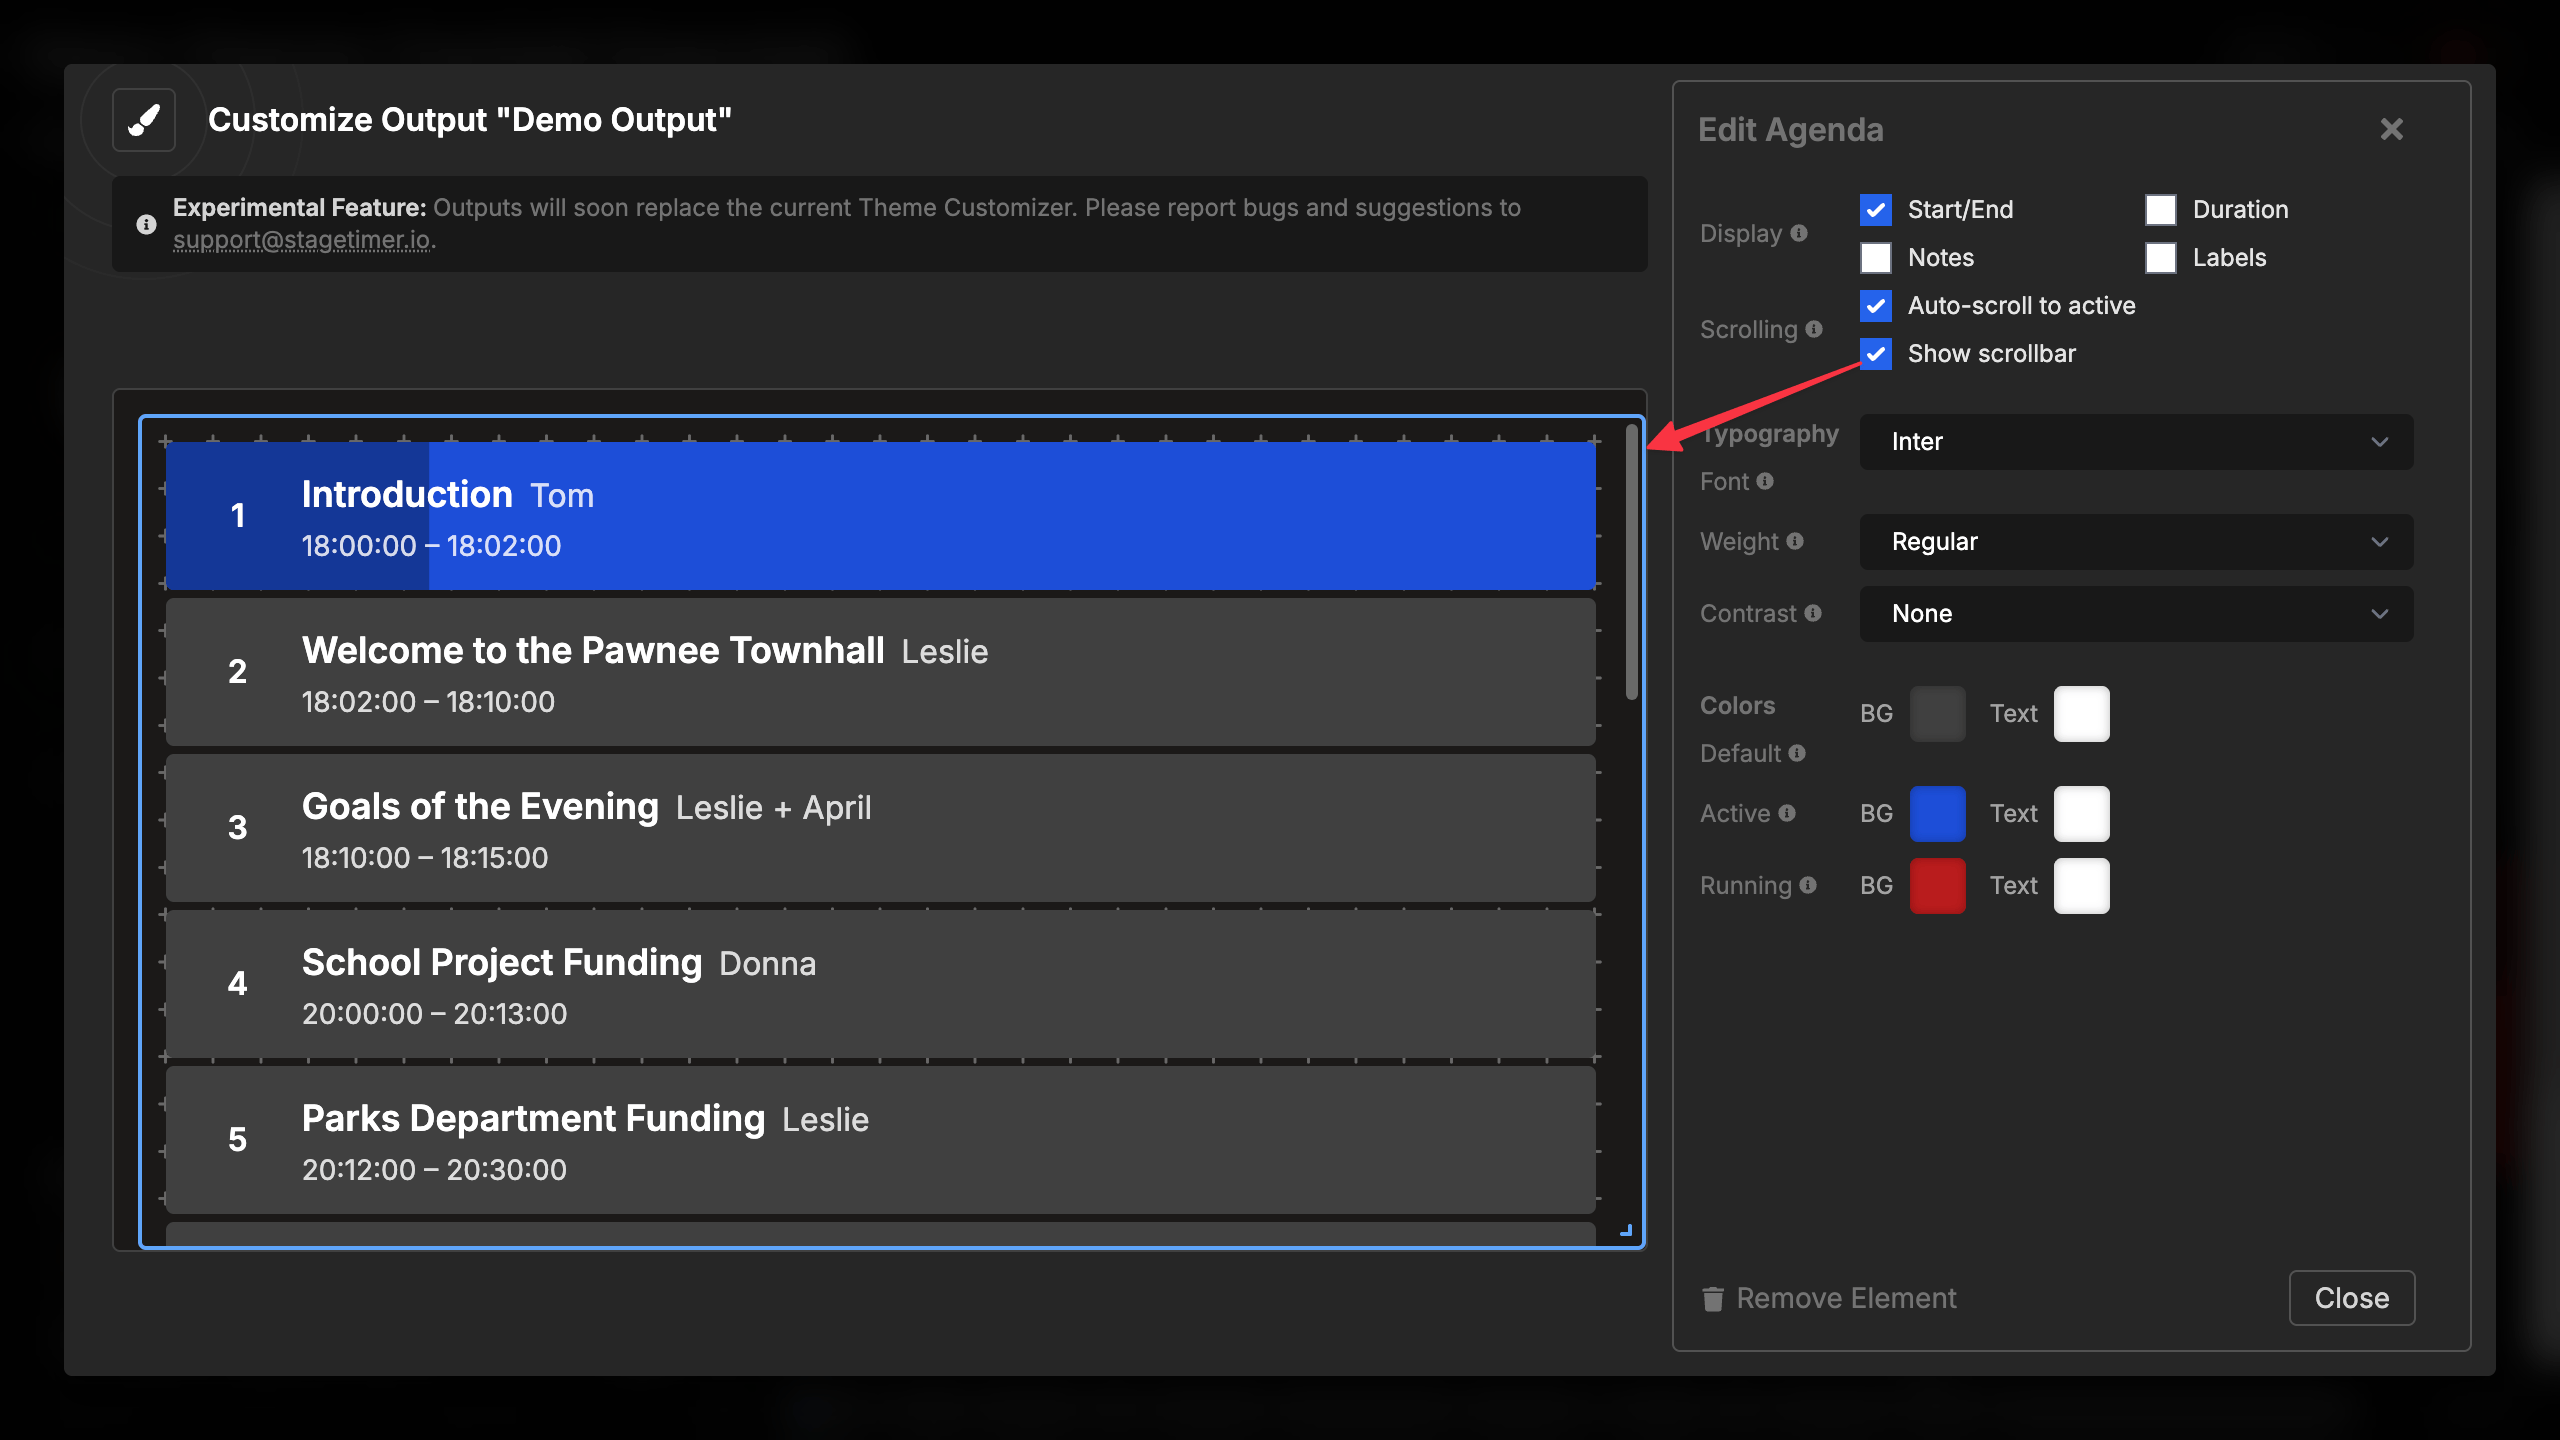2560x1440 pixels.
Task: Click the paintbrush customize icon
Action: [x=143, y=120]
